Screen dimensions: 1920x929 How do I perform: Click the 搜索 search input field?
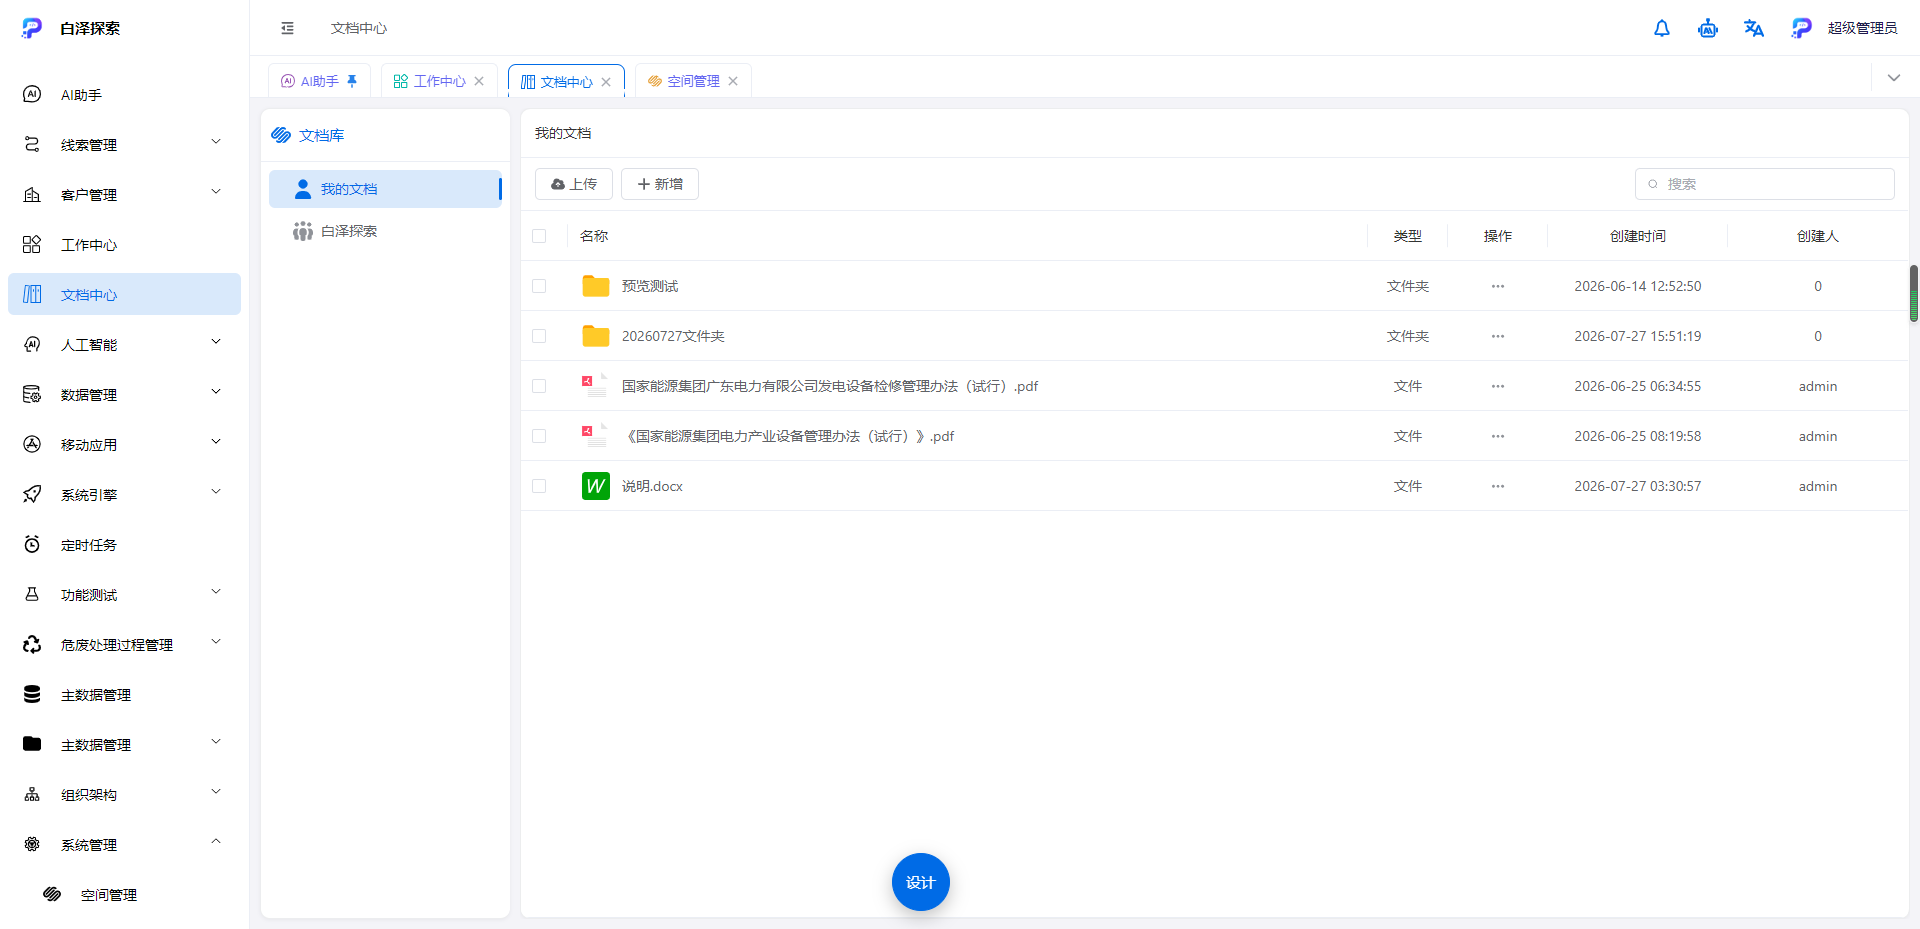(x=1765, y=184)
